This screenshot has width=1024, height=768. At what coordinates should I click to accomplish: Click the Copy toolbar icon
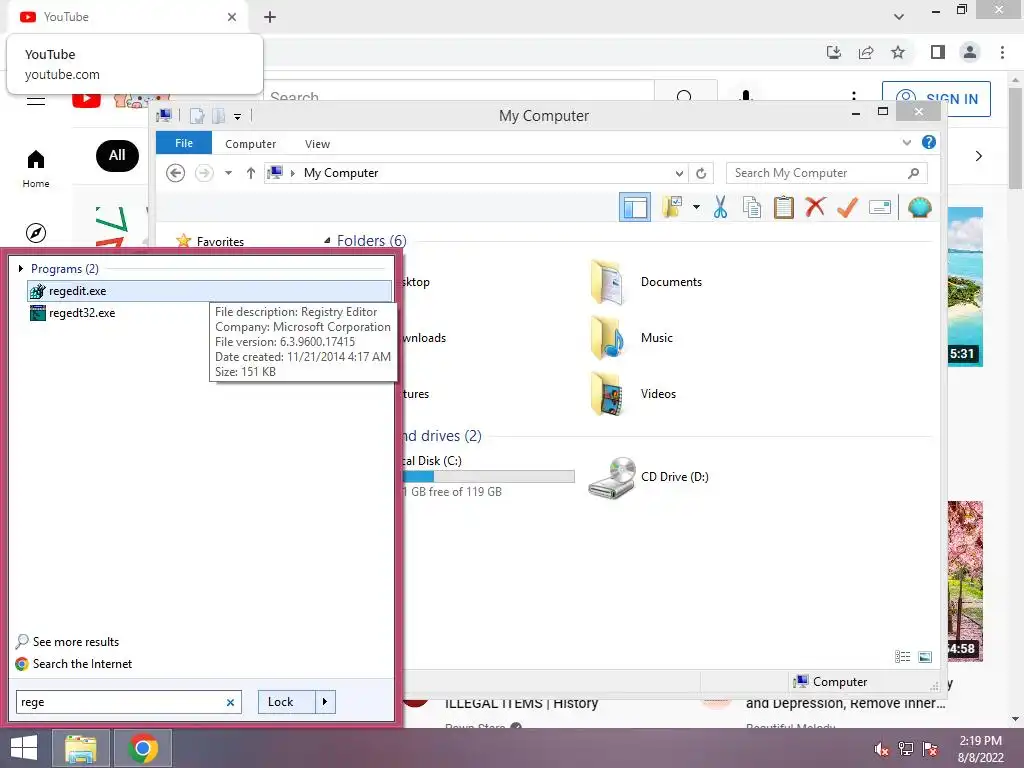coord(752,208)
